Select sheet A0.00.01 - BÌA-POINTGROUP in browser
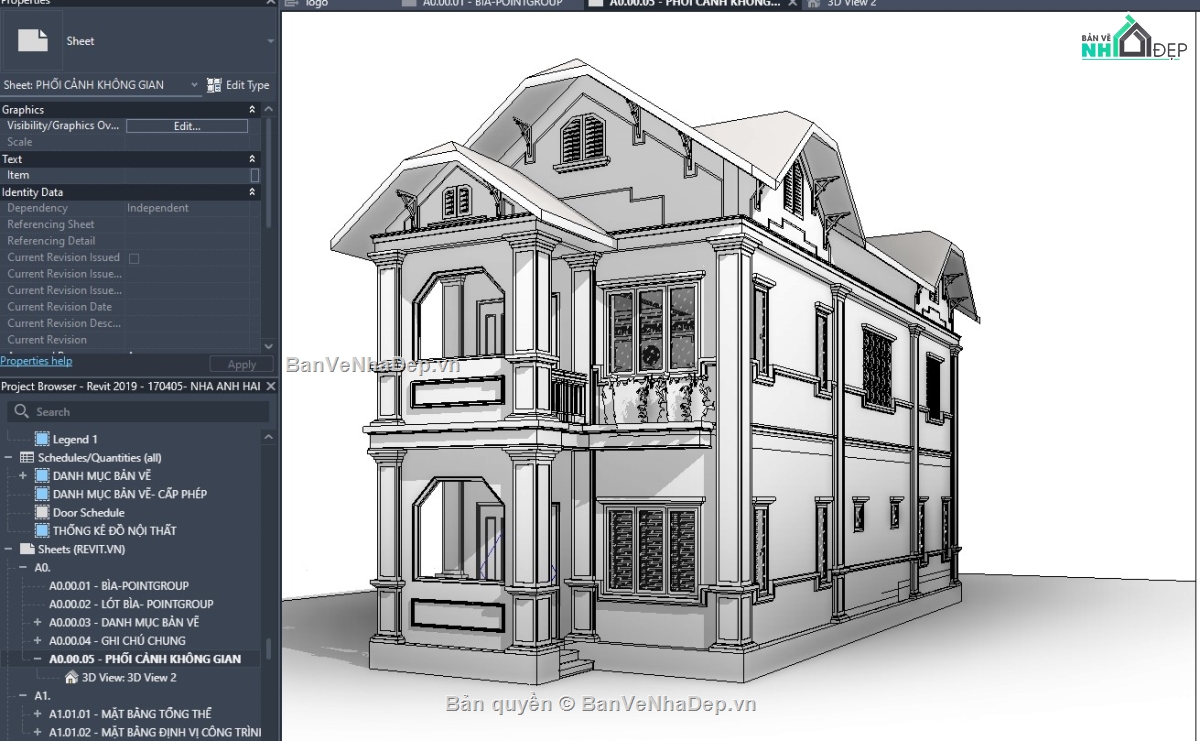The height and width of the screenshot is (741, 1200). pyautogui.click(x=119, y=586)
